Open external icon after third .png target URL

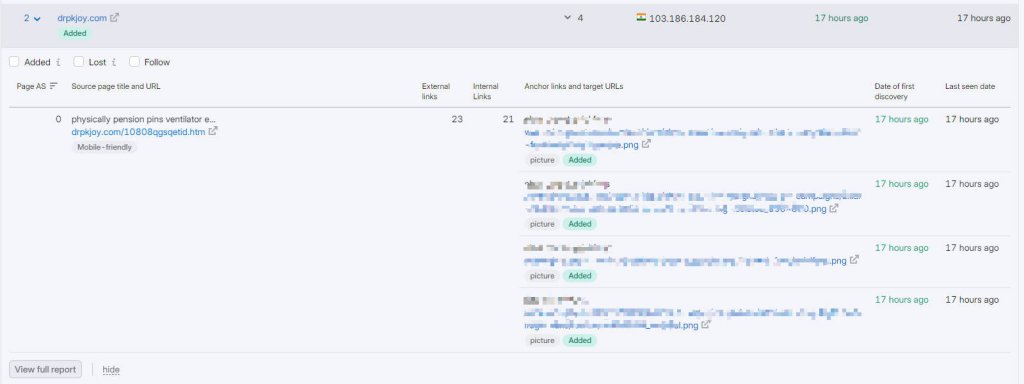tap(854, 260)
